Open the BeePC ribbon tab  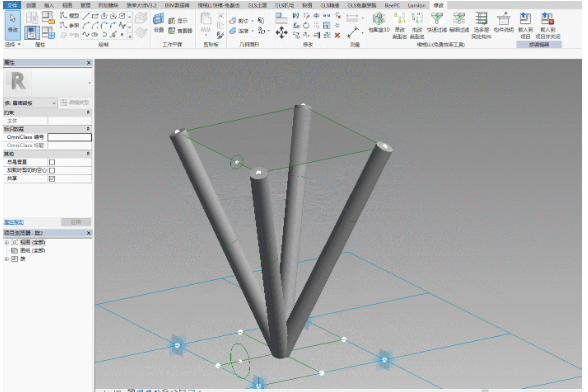[392, 5]
